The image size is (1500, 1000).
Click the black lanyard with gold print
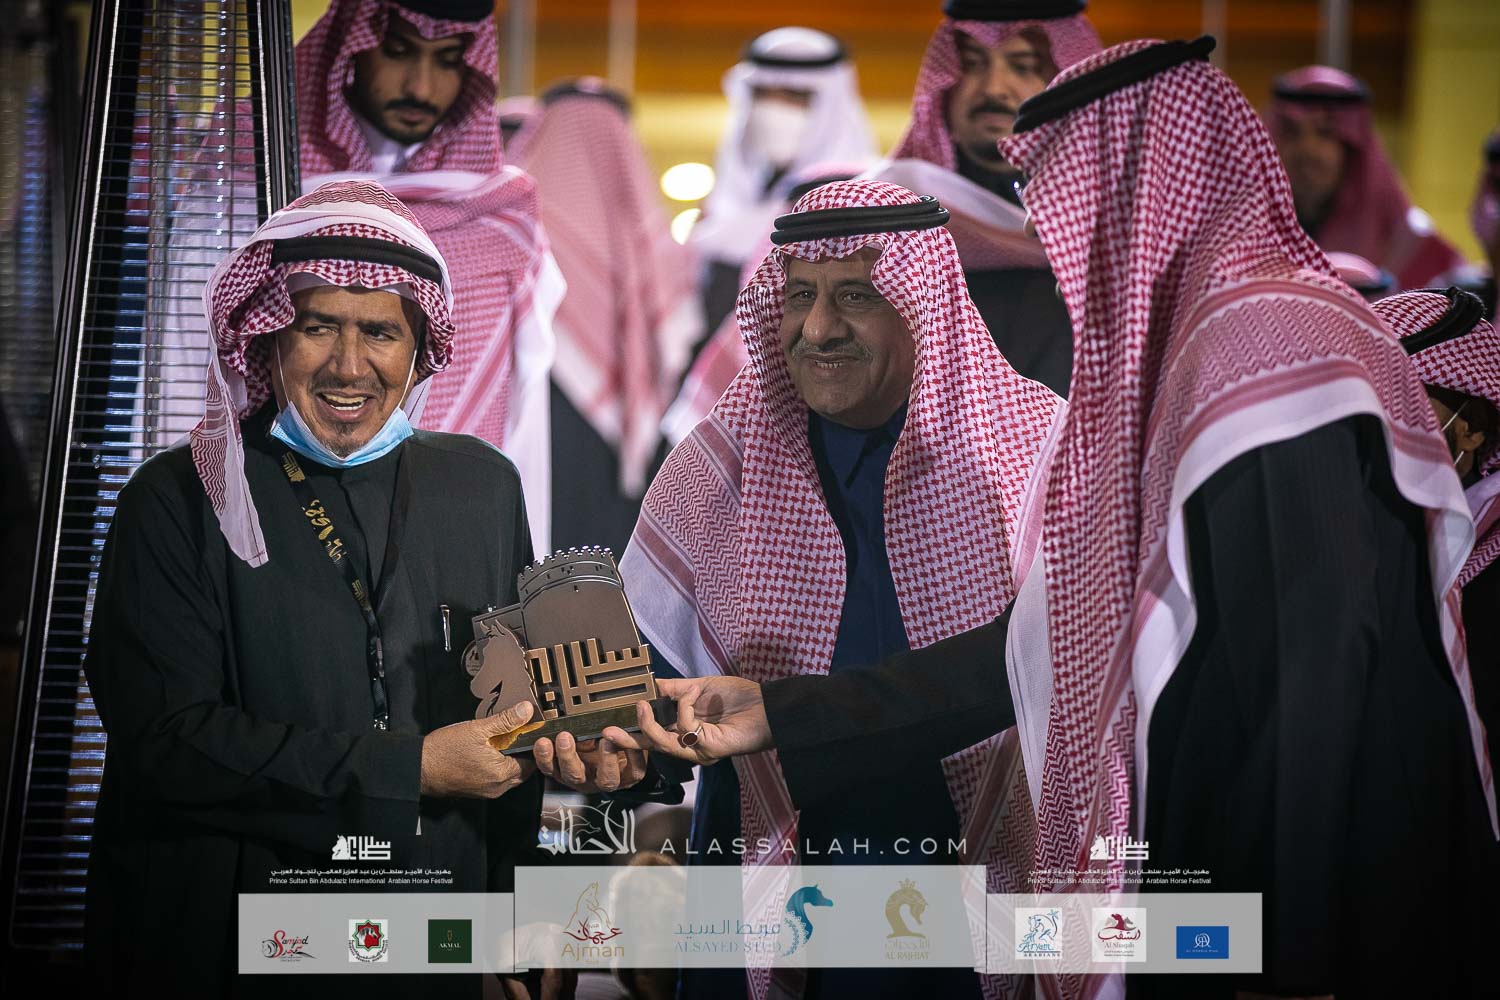click(x=345, y=560)
